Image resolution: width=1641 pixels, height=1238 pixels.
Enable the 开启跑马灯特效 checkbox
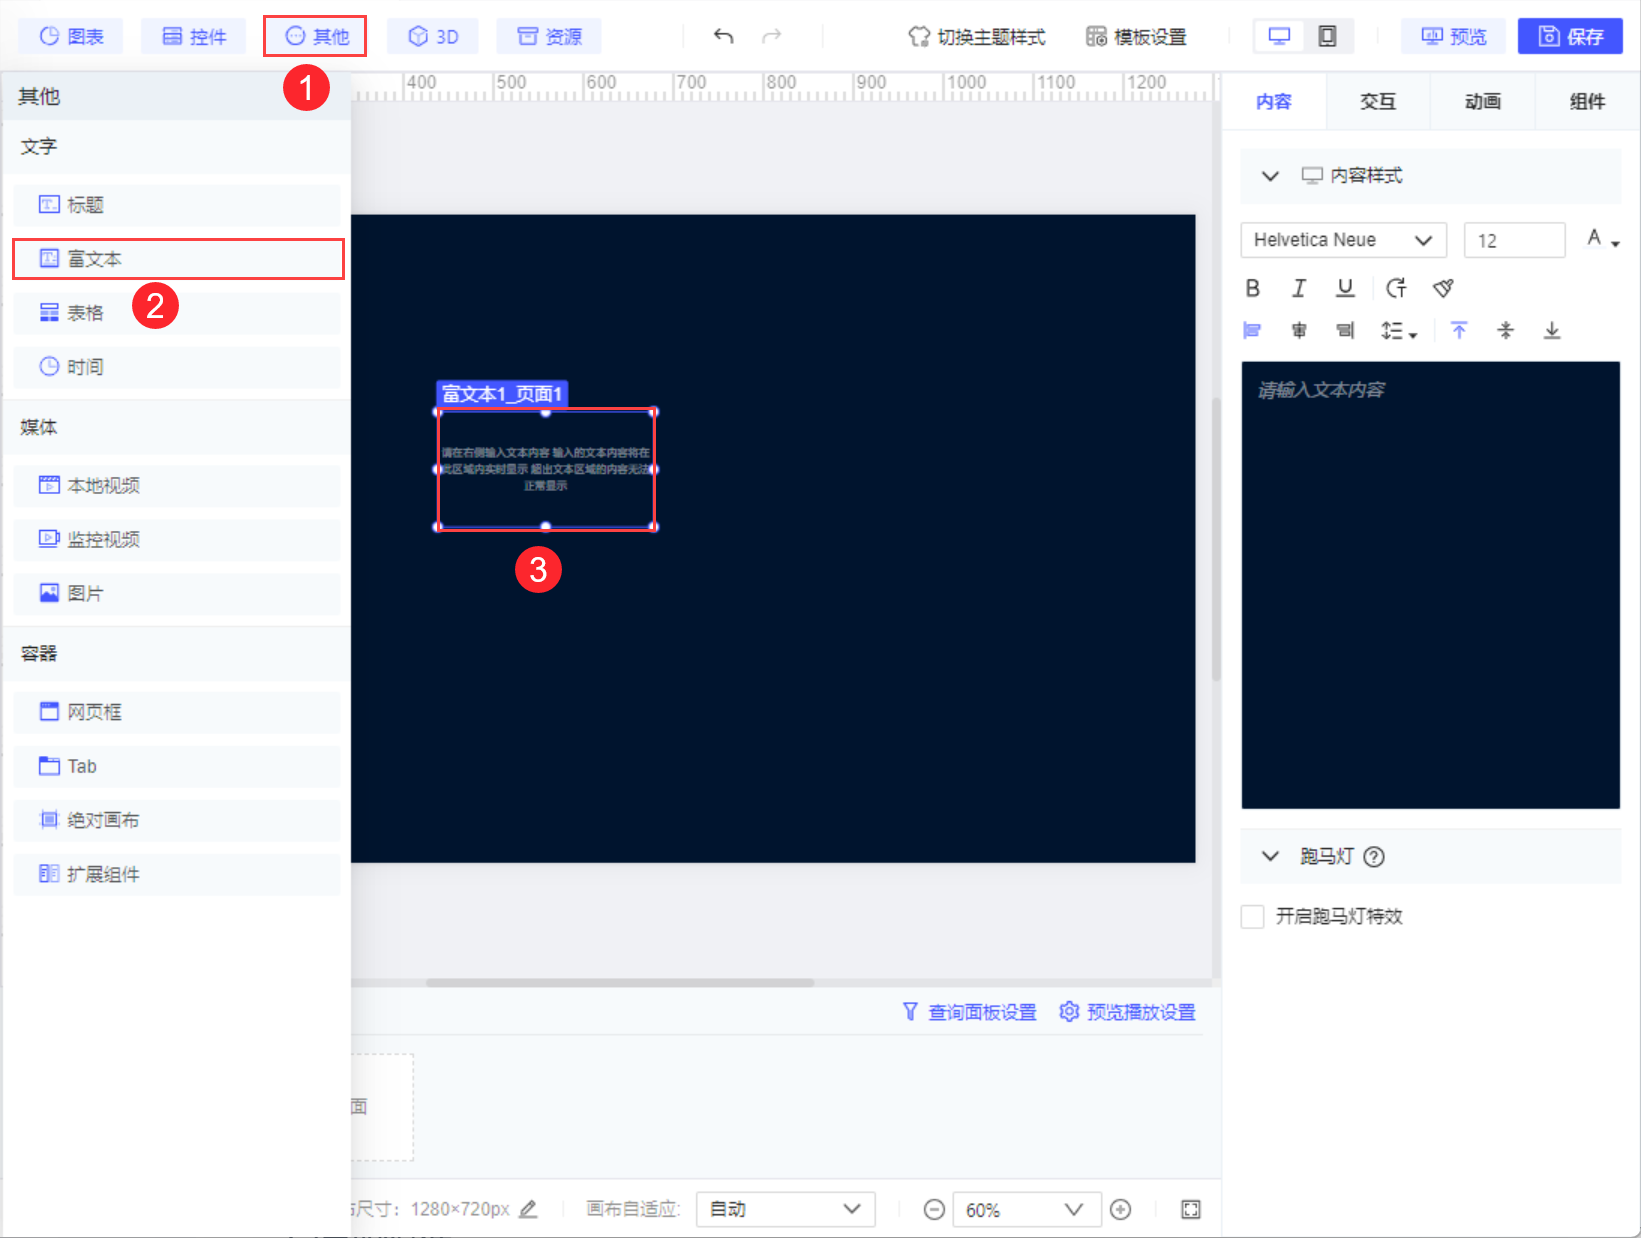[x=1252, y=917]
